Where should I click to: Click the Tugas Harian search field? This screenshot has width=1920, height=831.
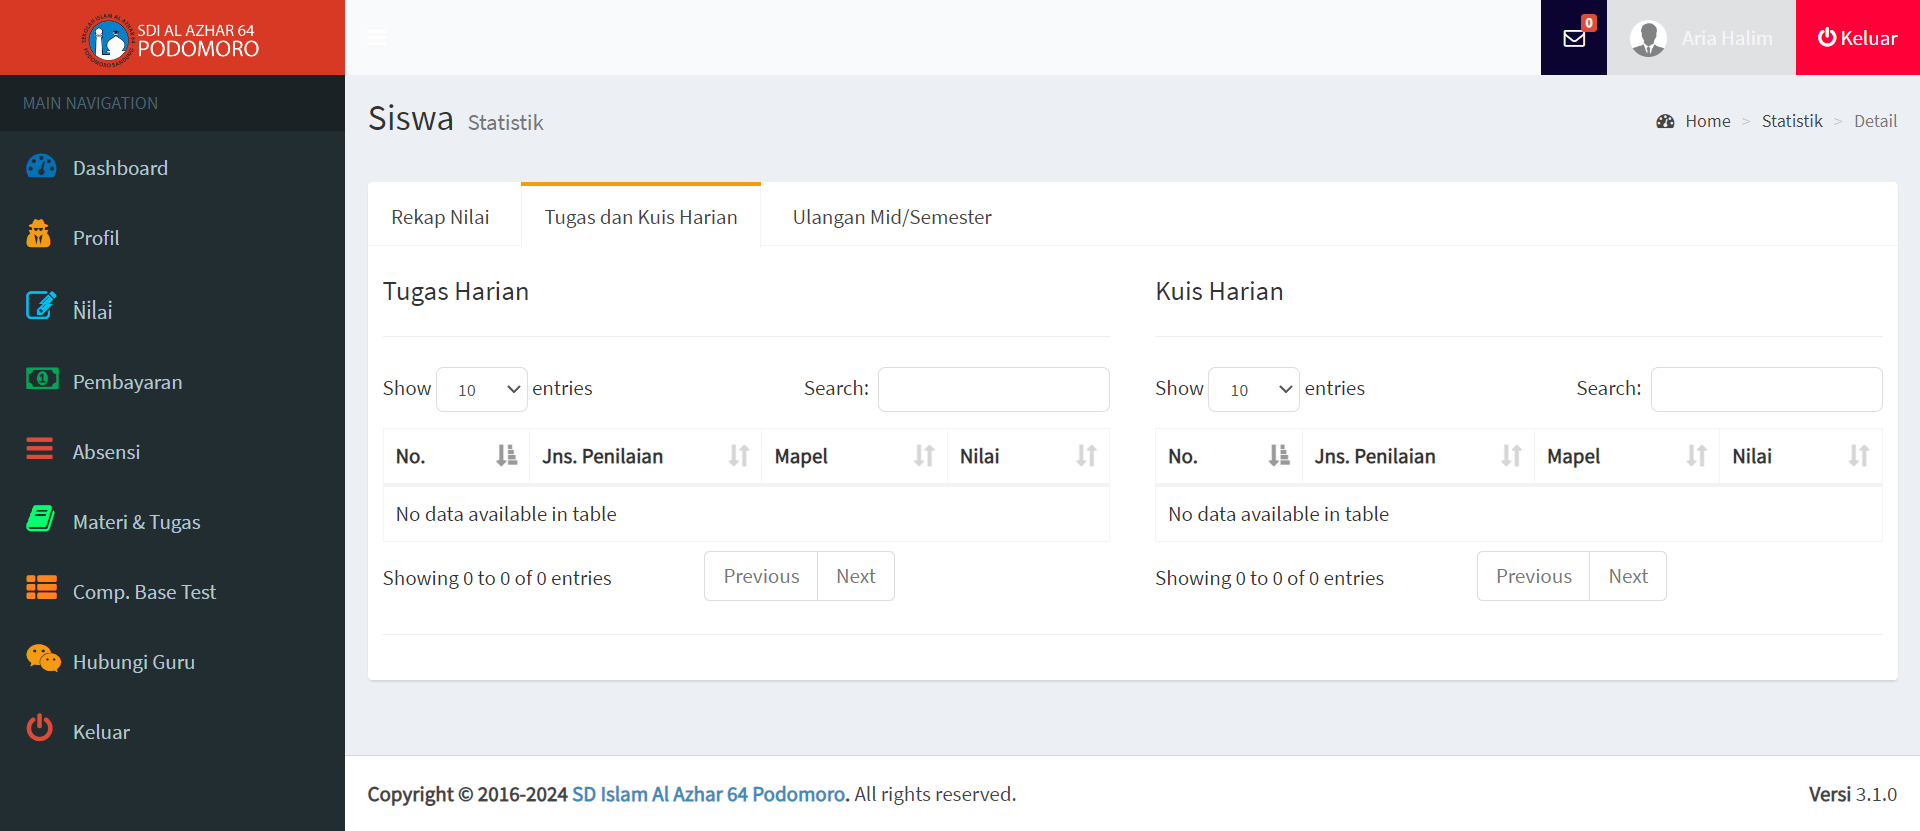pyautogui.click(x=993, y=389)
